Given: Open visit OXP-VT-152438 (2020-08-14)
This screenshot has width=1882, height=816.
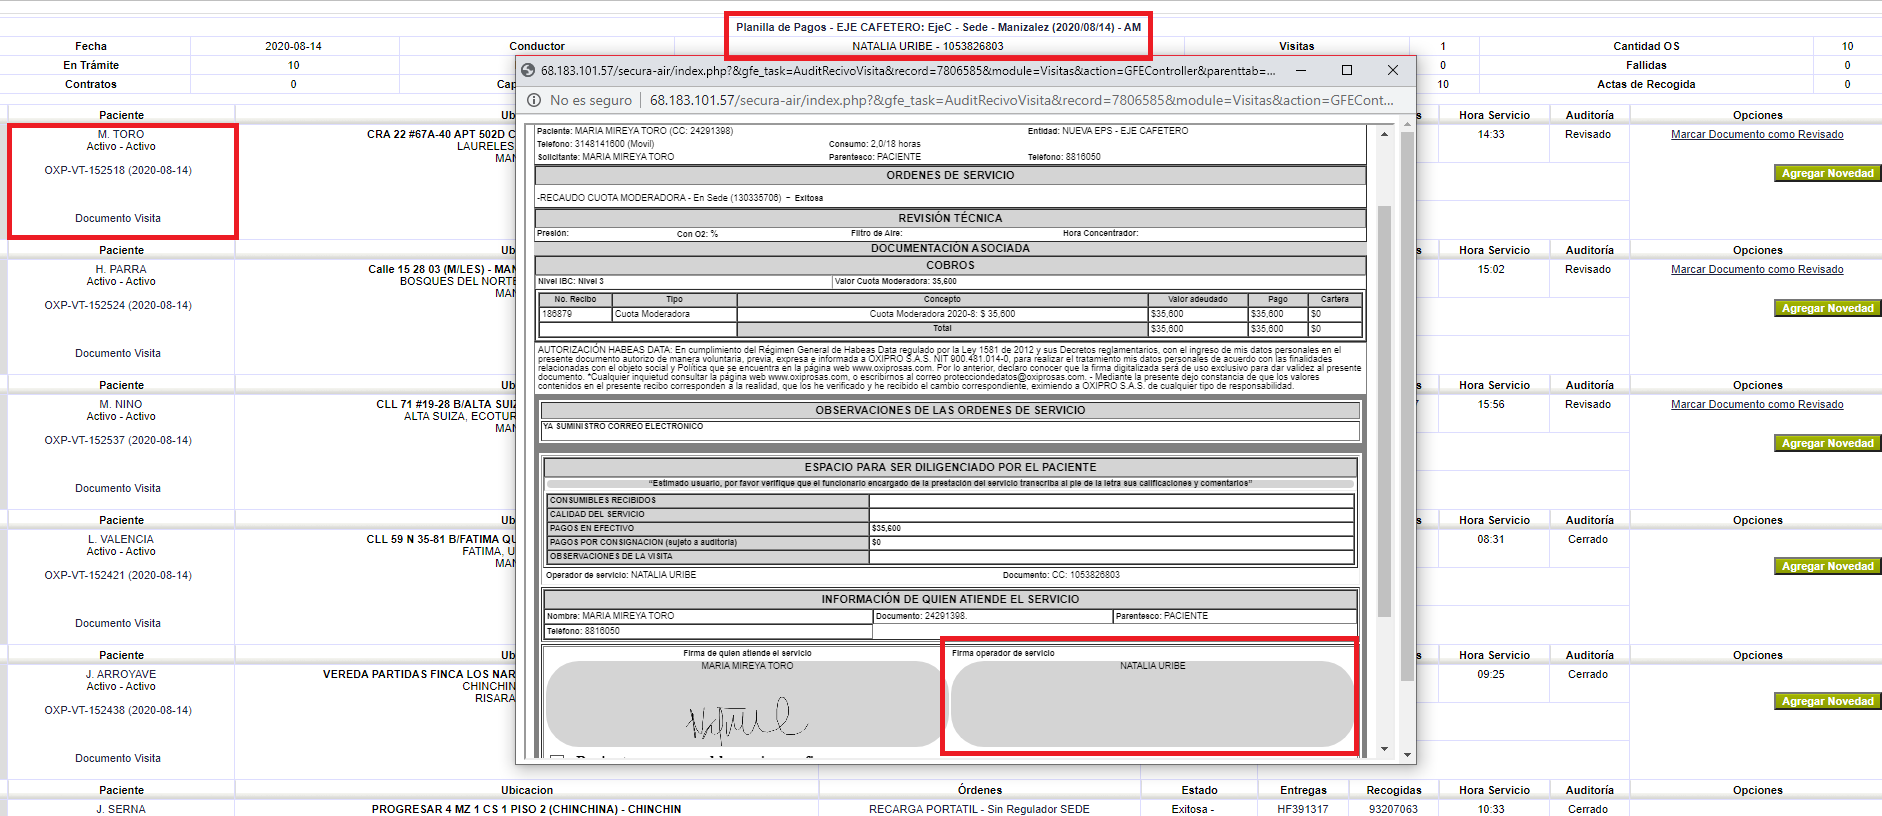Looking at the screenshot, I should tap(118, 710).
